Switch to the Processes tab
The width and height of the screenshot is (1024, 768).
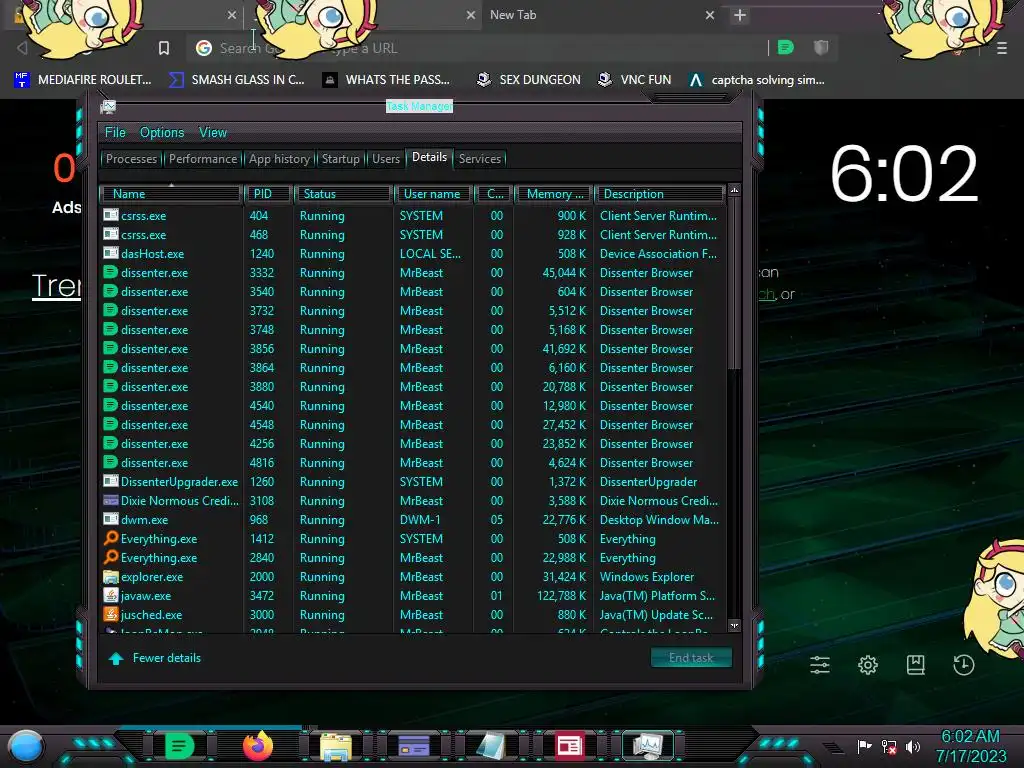[x=131, y=159]
